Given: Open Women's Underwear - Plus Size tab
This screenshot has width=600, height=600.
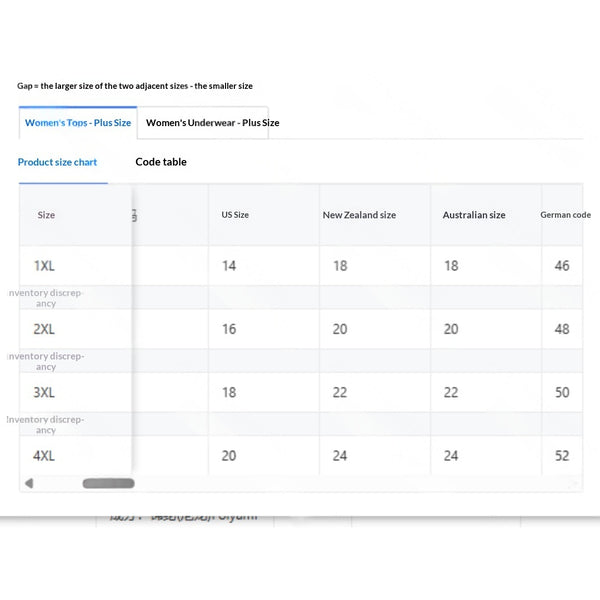Looking at the screenshot, I should pos(203,123).
